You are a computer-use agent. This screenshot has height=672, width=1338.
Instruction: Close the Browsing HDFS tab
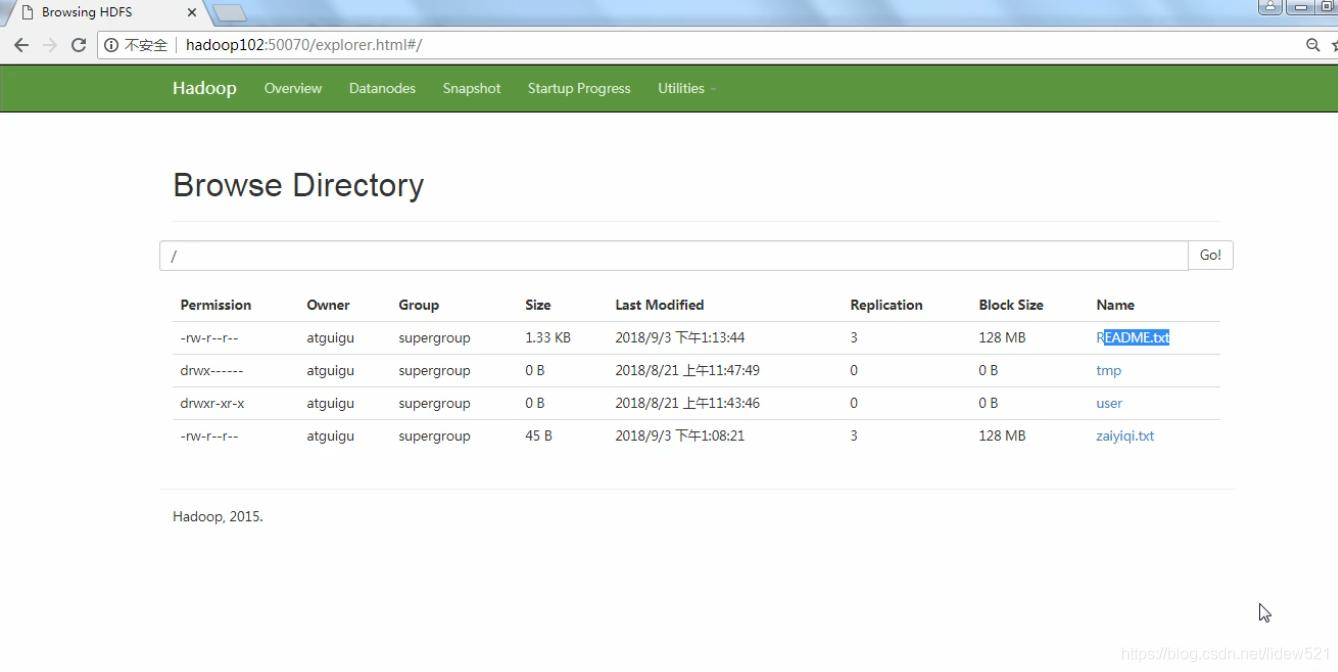tap(193, 13)
